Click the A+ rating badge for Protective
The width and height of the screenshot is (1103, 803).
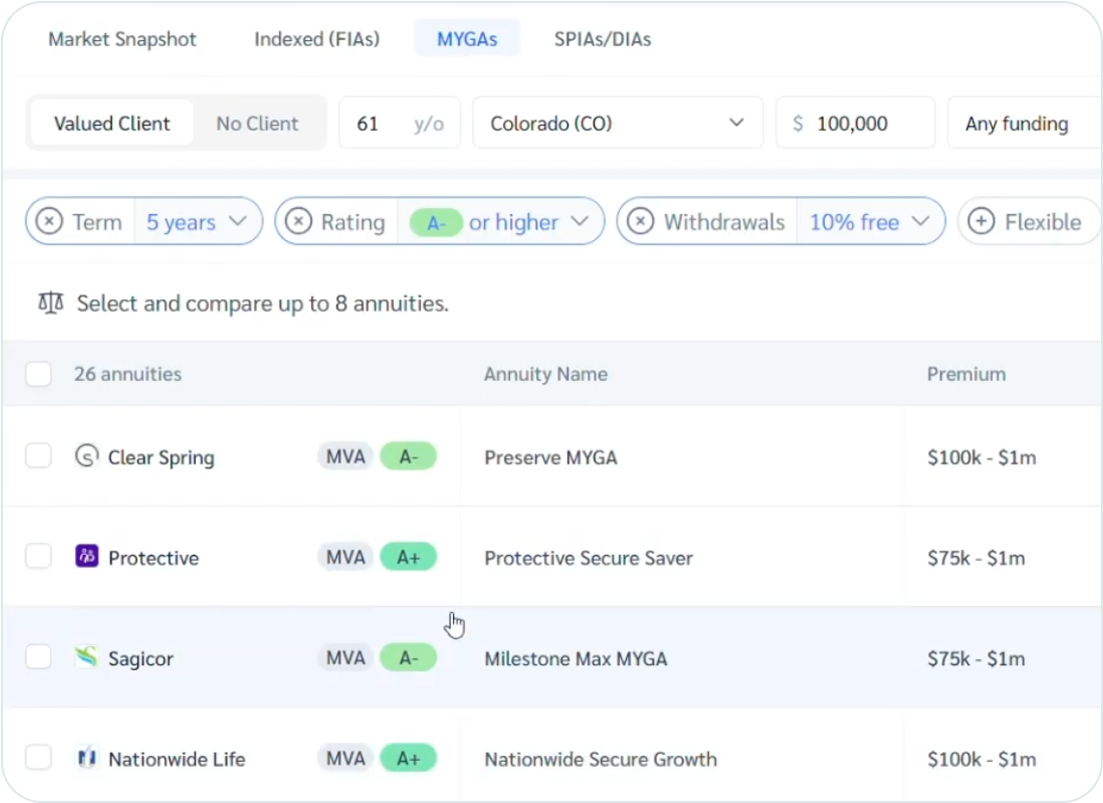pyautogui.click(x=408, y=557)
